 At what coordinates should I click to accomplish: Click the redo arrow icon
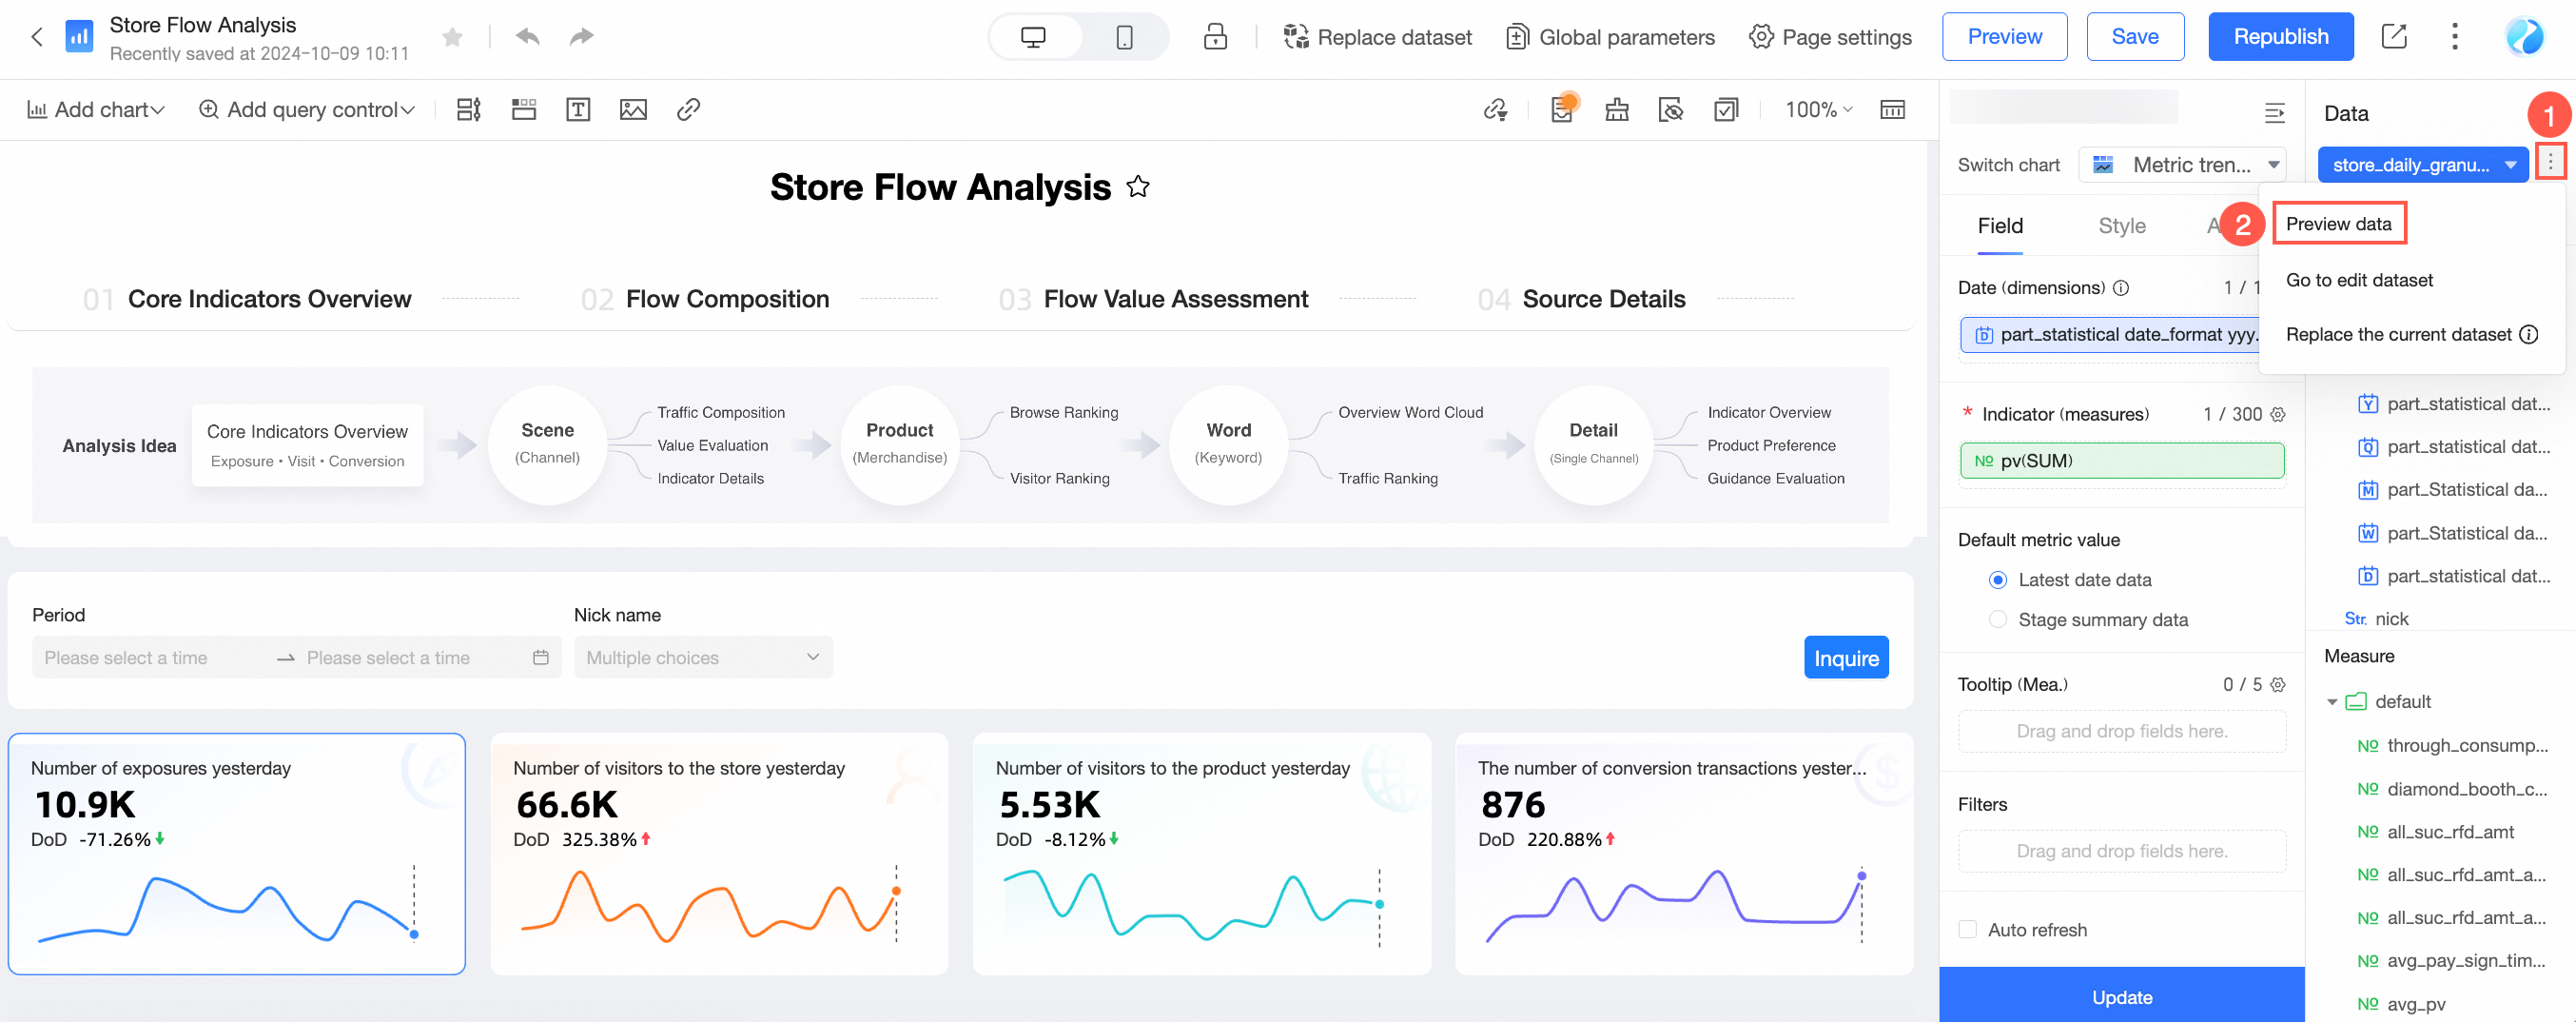click(581, 37)
